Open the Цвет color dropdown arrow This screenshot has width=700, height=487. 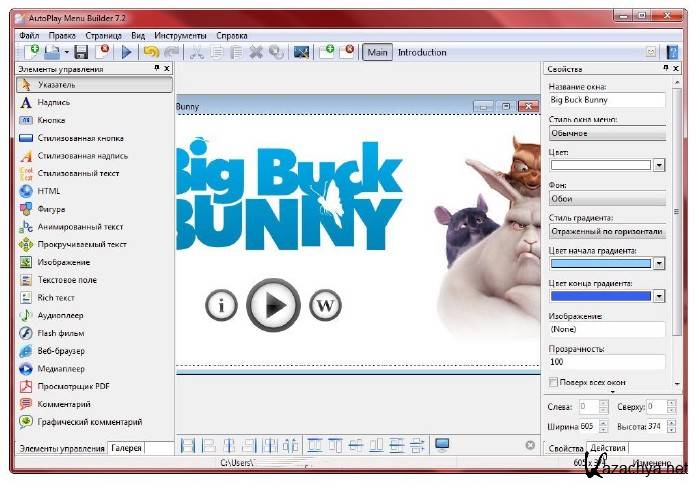(659, 166)
